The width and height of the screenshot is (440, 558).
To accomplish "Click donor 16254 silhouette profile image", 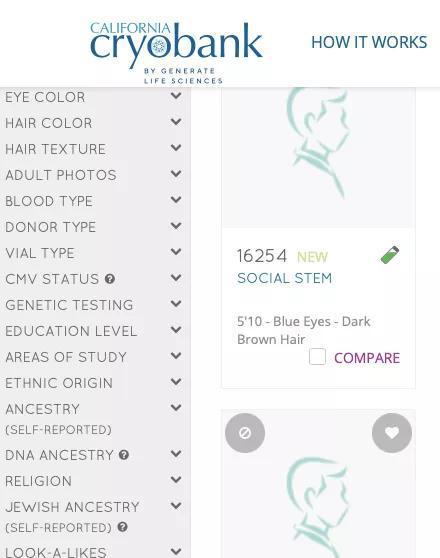I will 318,157.
